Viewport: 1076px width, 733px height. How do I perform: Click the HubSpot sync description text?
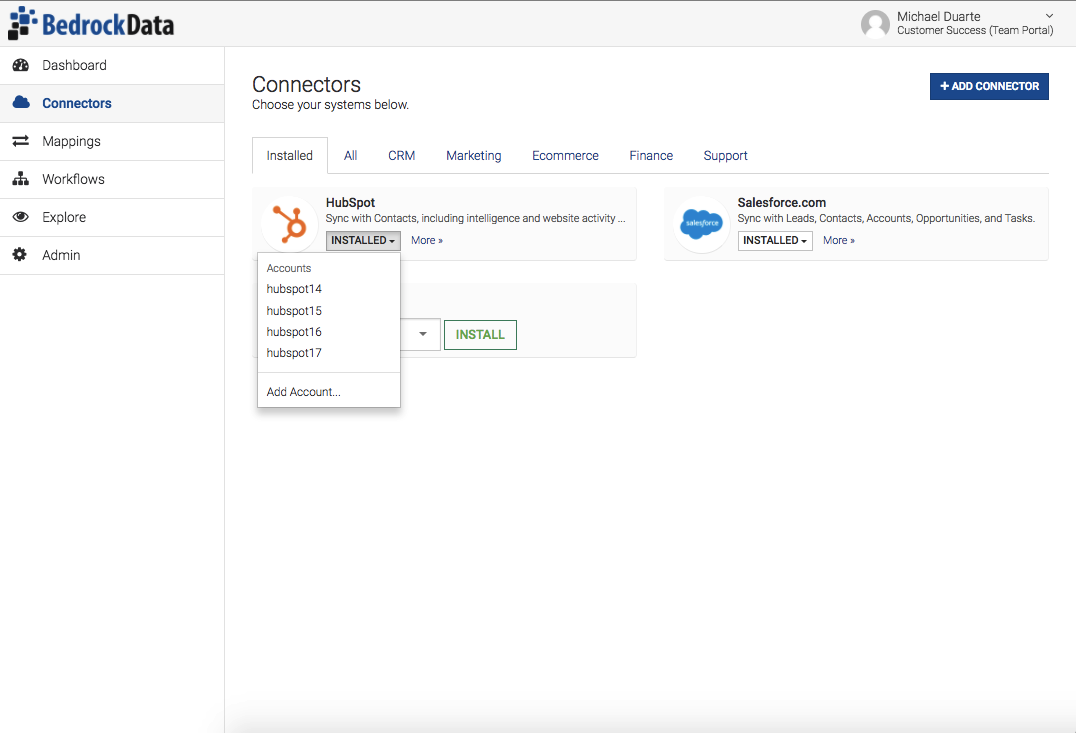click(476, 218)
